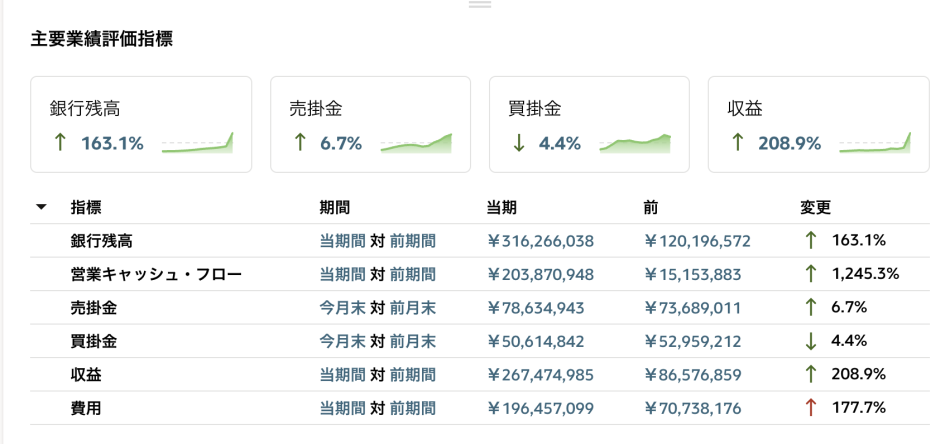Open 当期間 link in 銀行残高 row
Viewport: 950px width, 444px height.
tap(342, 241)
